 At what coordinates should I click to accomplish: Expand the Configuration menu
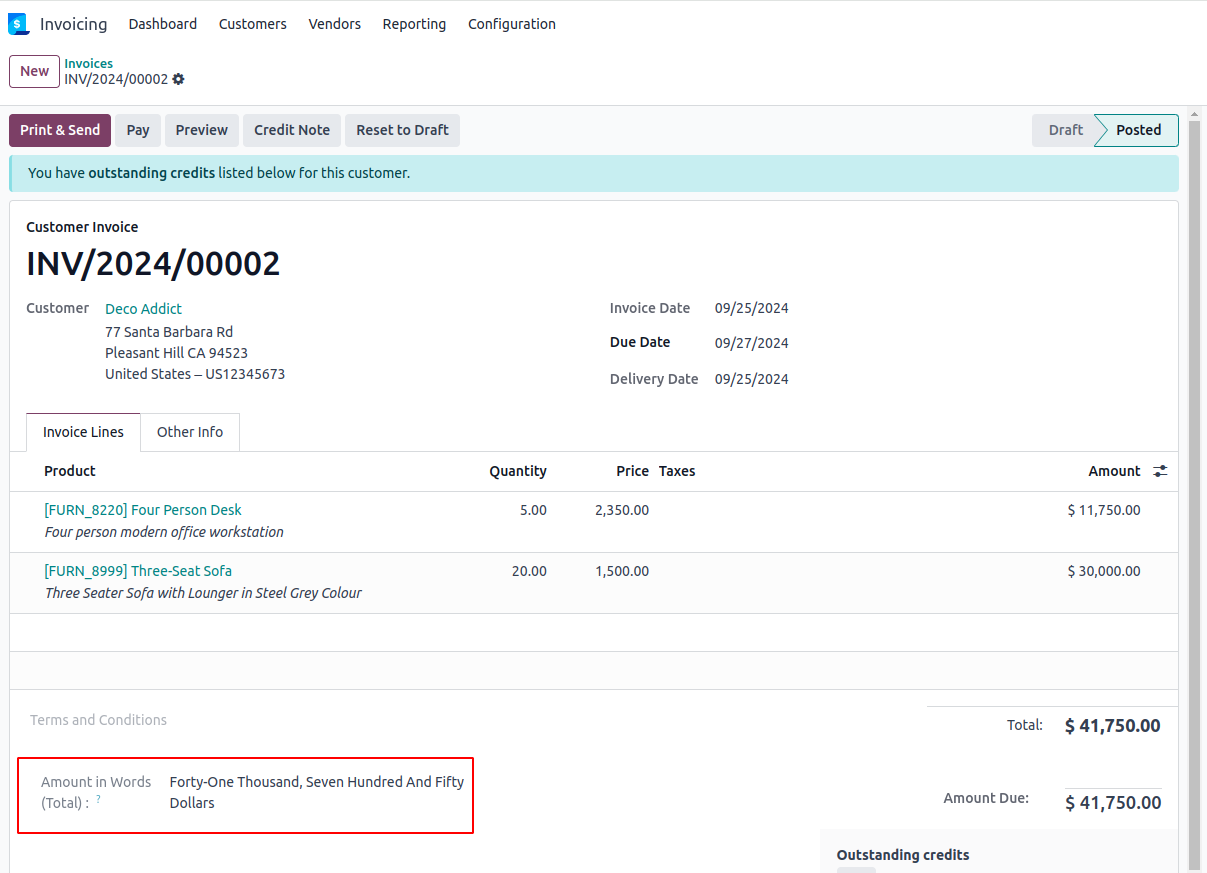[x=511, y=24]
